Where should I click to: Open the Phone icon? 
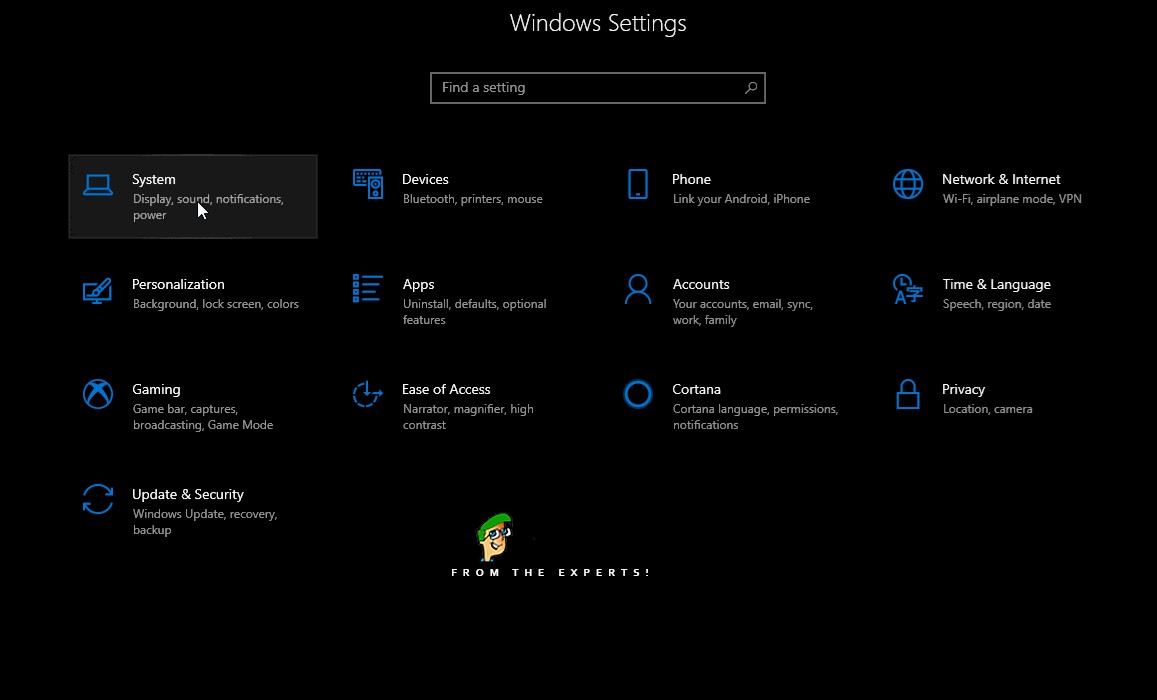[x=638, y=184]
